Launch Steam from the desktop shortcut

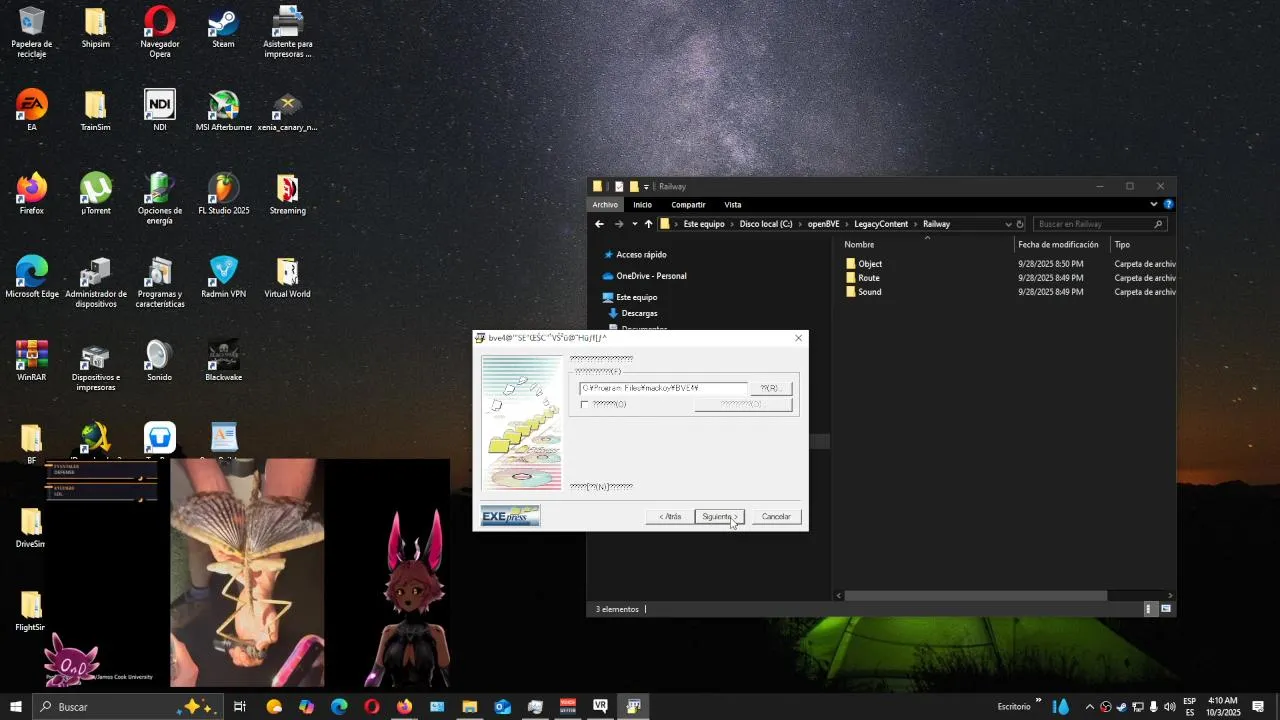[223, 28]
